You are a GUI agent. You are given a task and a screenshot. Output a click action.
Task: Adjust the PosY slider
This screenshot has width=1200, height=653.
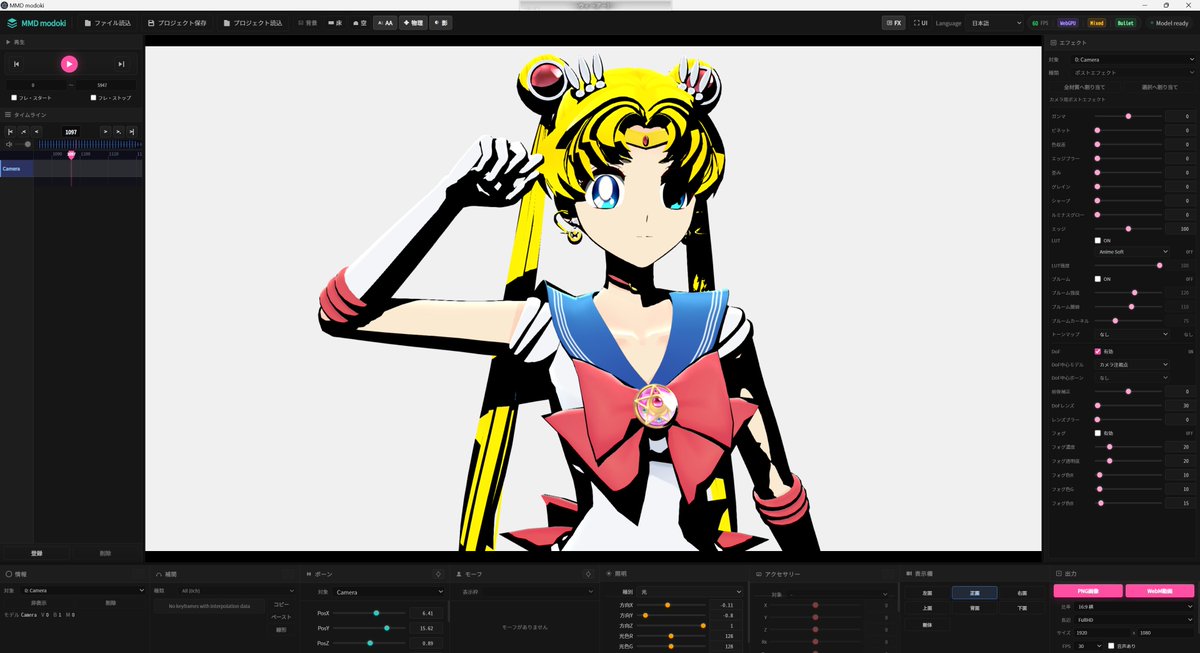(x=370, y=628)
